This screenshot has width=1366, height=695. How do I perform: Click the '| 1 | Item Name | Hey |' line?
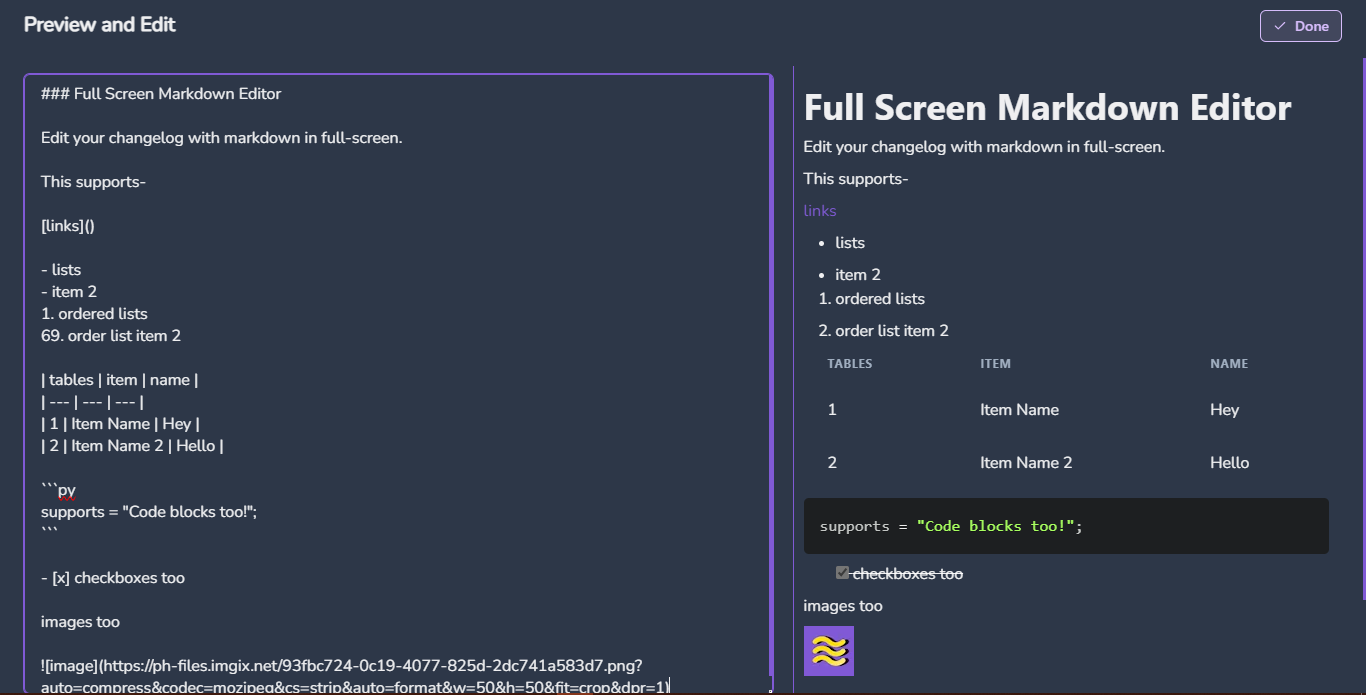click(121, 424)
